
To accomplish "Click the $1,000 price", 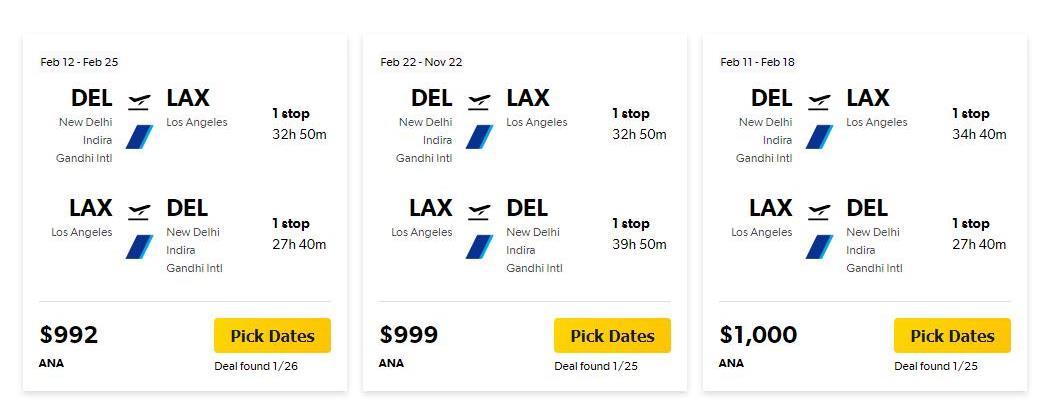I will point(758,335).
